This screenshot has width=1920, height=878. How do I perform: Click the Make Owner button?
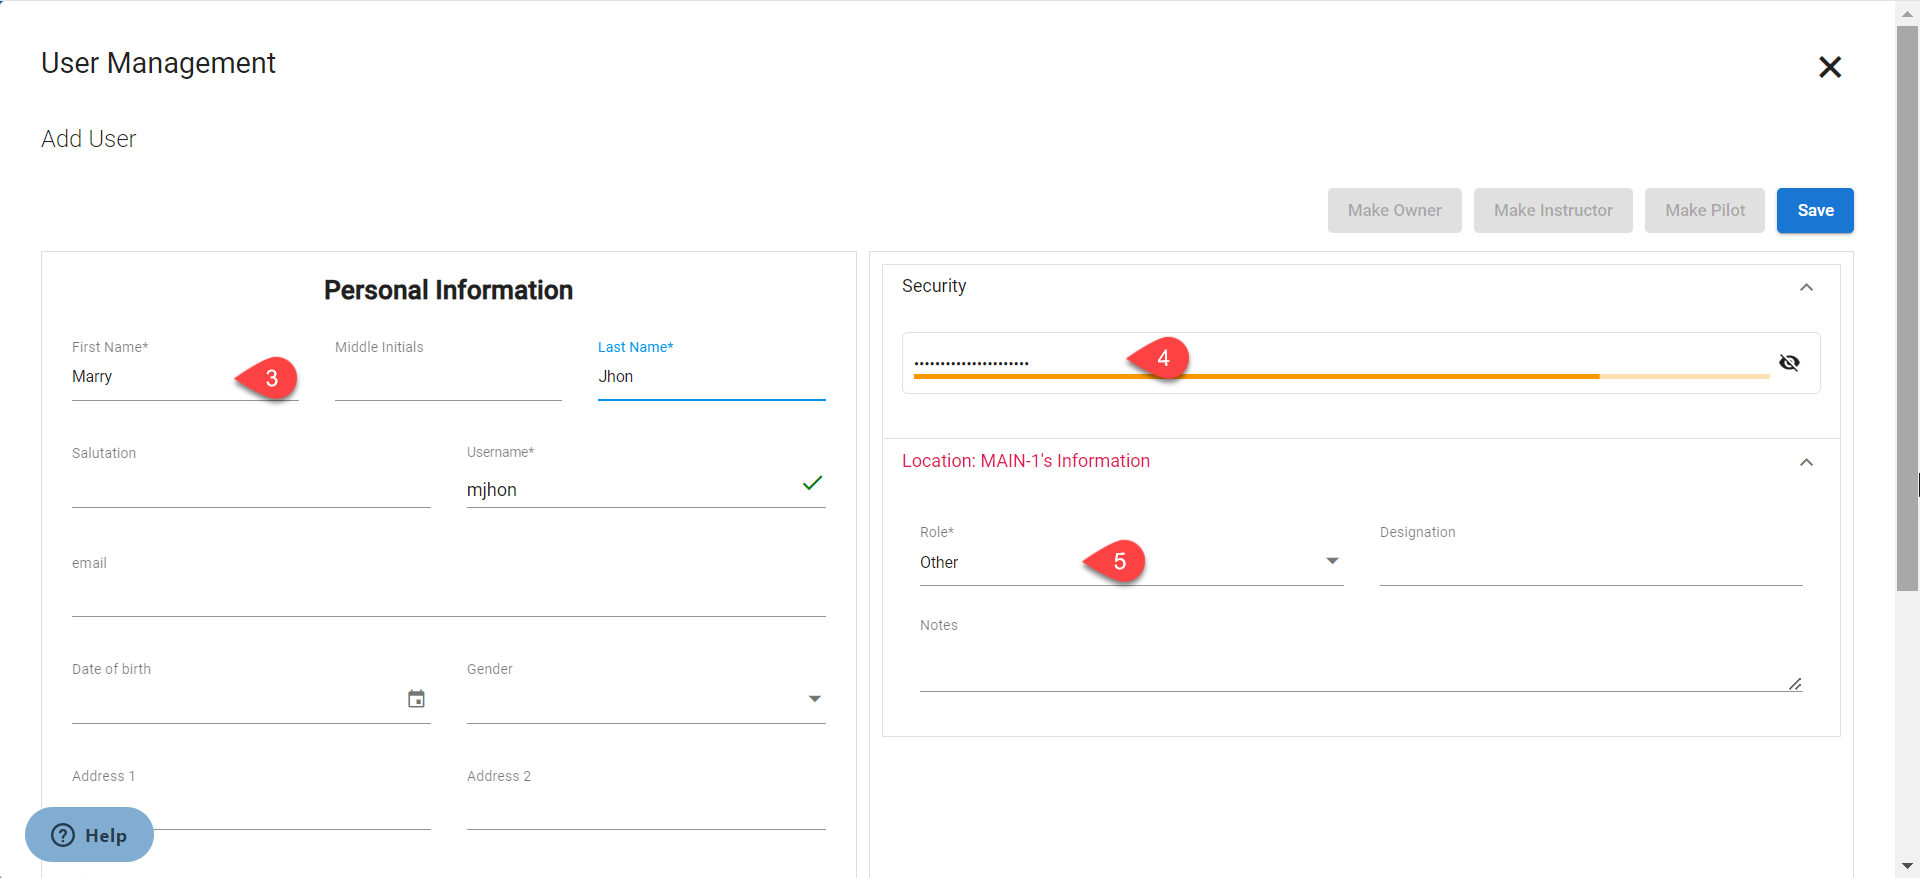coord(1394,210)
